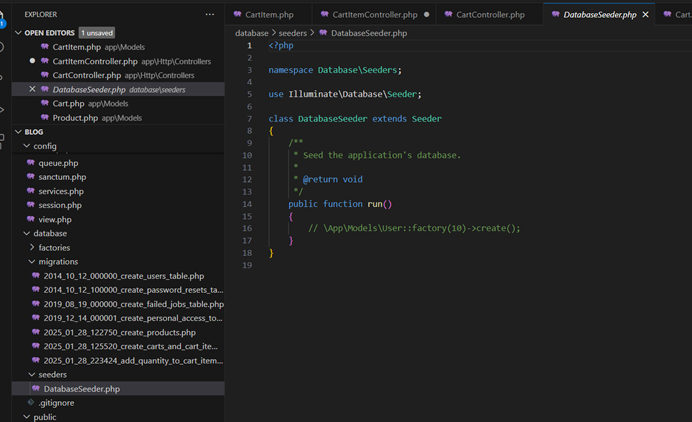Screen dimensions: 692x422
Task: Switch to the CartItem.php tab
Action: click(x=271, y=15)
